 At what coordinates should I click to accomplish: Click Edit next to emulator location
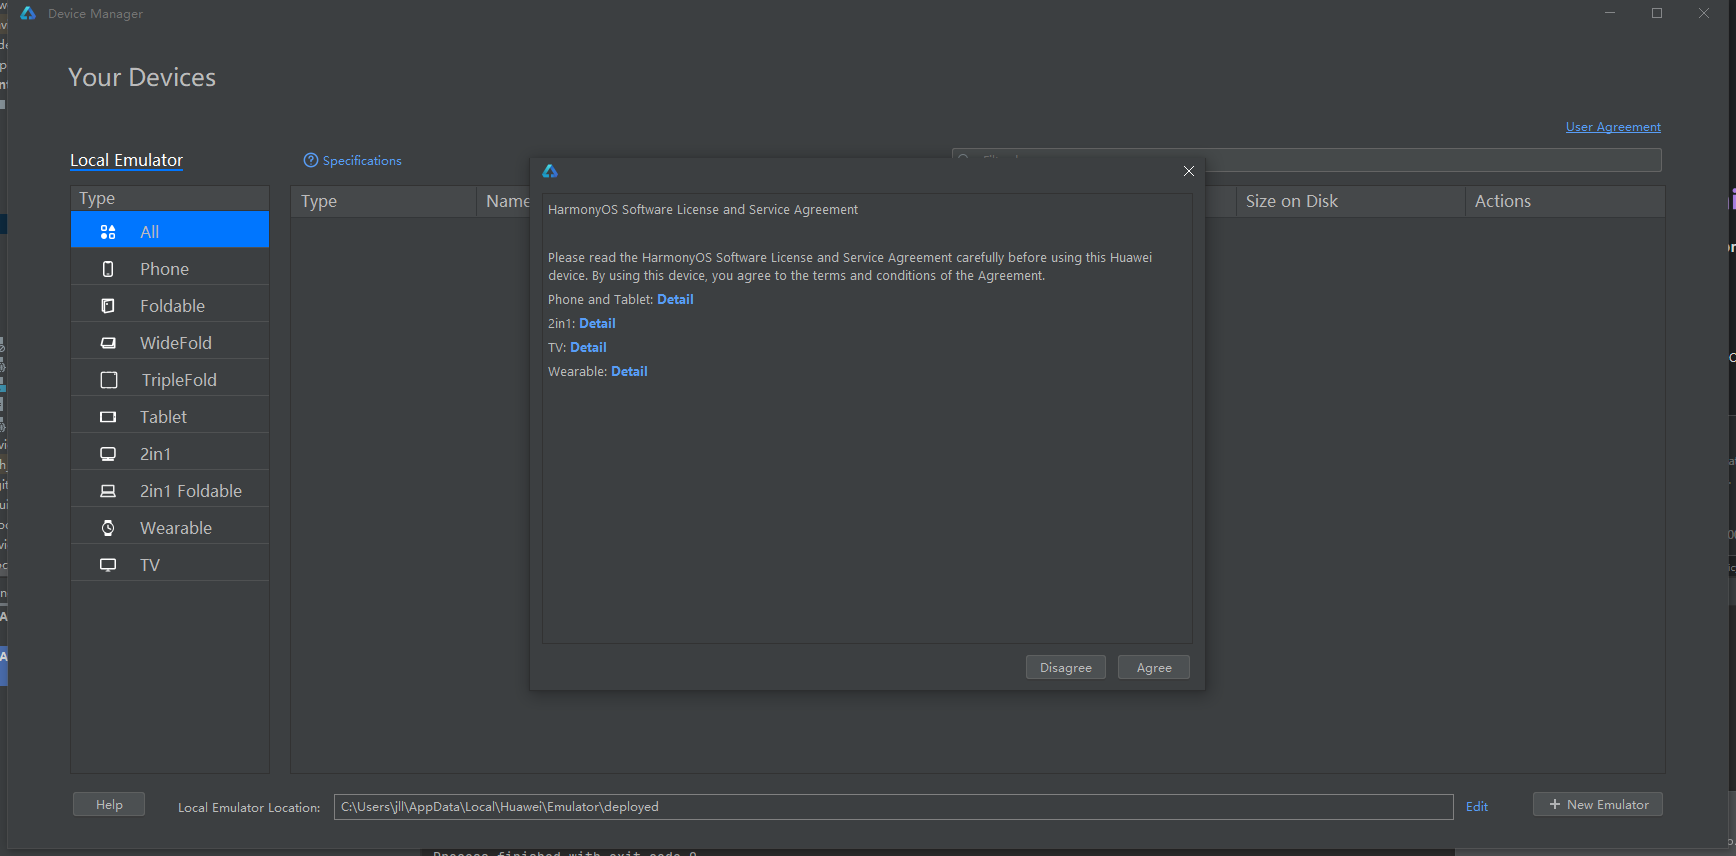1477,807
